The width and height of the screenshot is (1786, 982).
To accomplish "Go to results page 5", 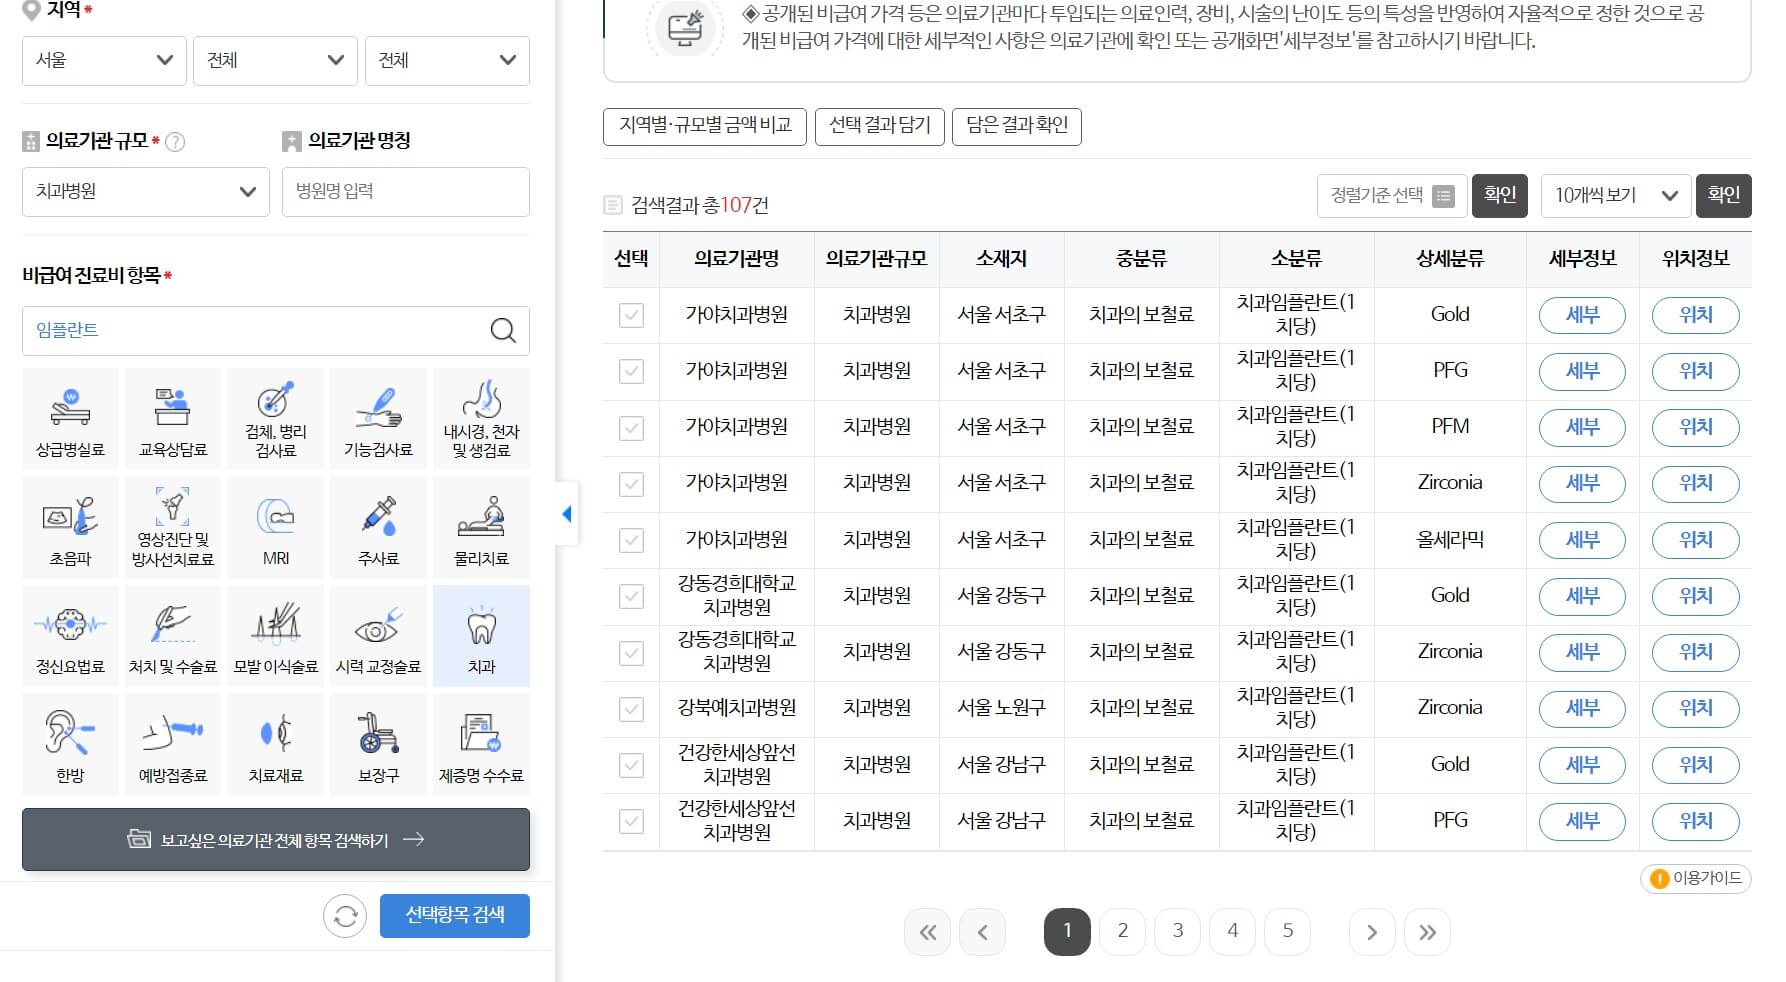I will coord(1287,932).
